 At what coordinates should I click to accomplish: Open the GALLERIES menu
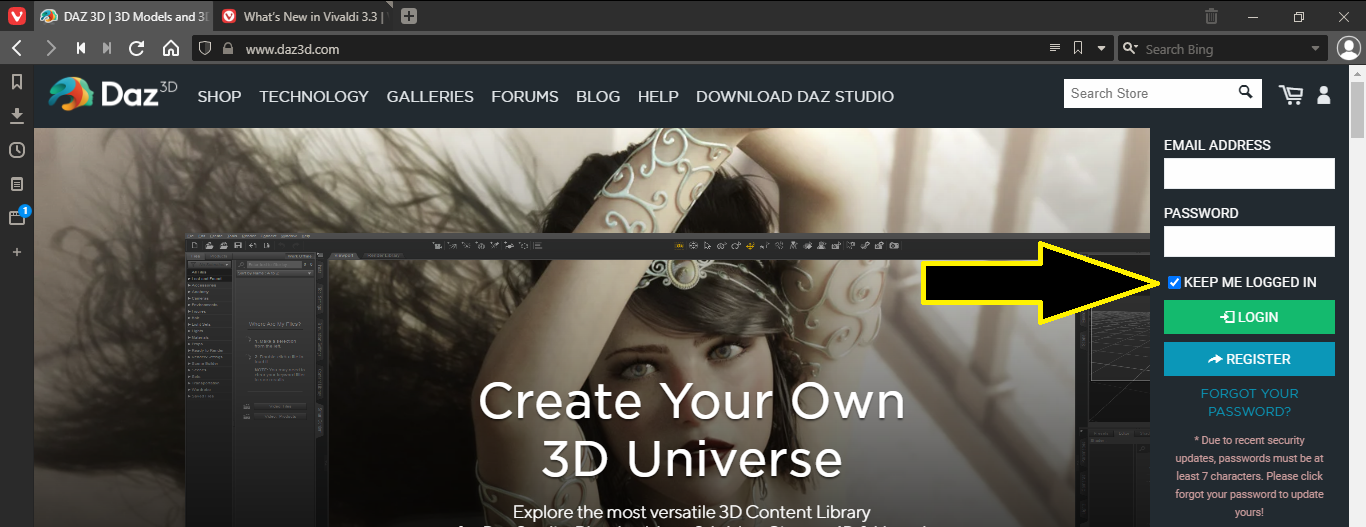click(x=430, y=97)
